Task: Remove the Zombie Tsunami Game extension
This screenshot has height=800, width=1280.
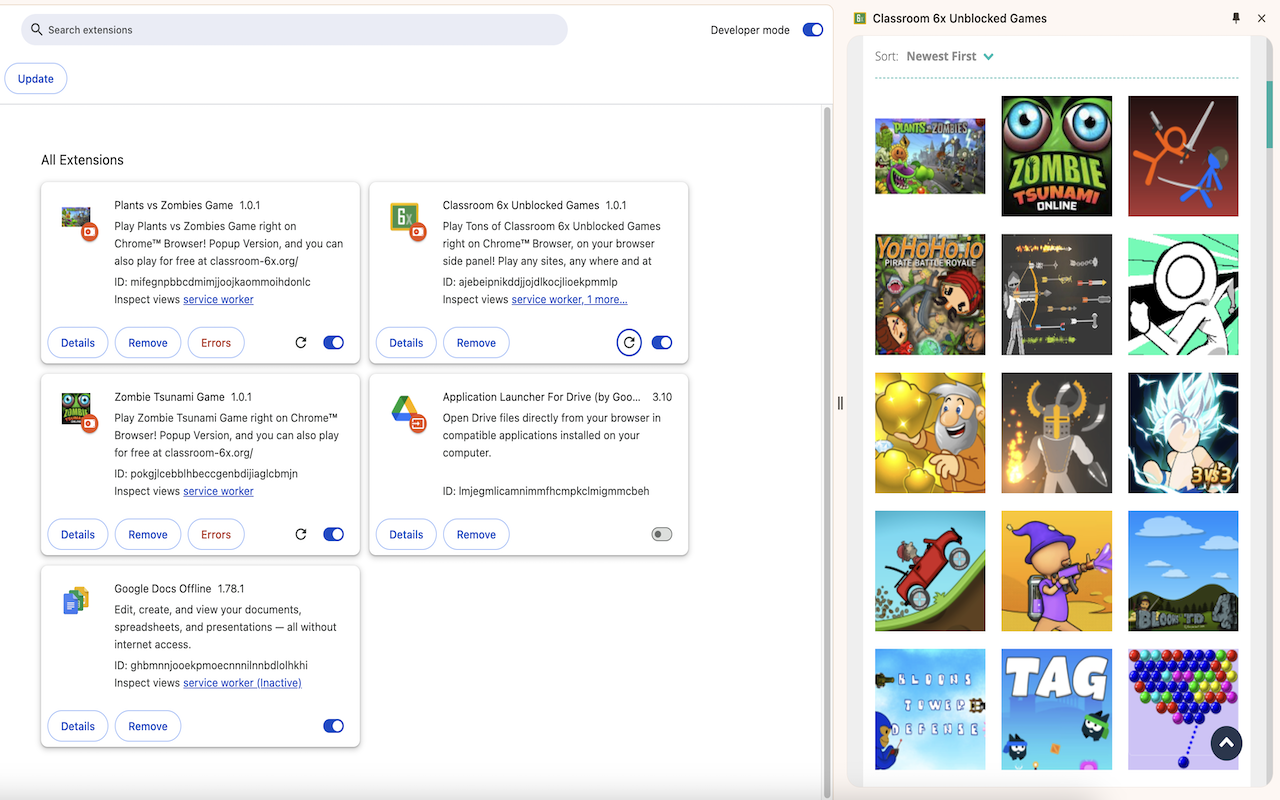Action: [x=148, y=534]
